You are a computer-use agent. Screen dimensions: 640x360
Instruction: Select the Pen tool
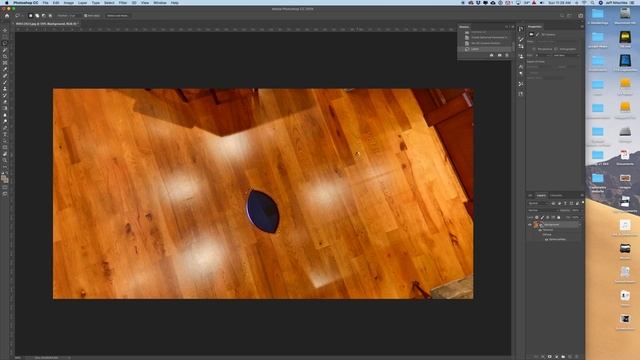click(5, 127)
